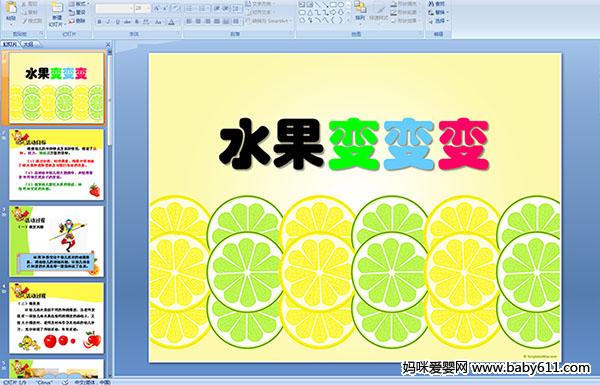Toggle Bold formatting
The height and width of the screenshot is (385, 600).
click(99, 22)
